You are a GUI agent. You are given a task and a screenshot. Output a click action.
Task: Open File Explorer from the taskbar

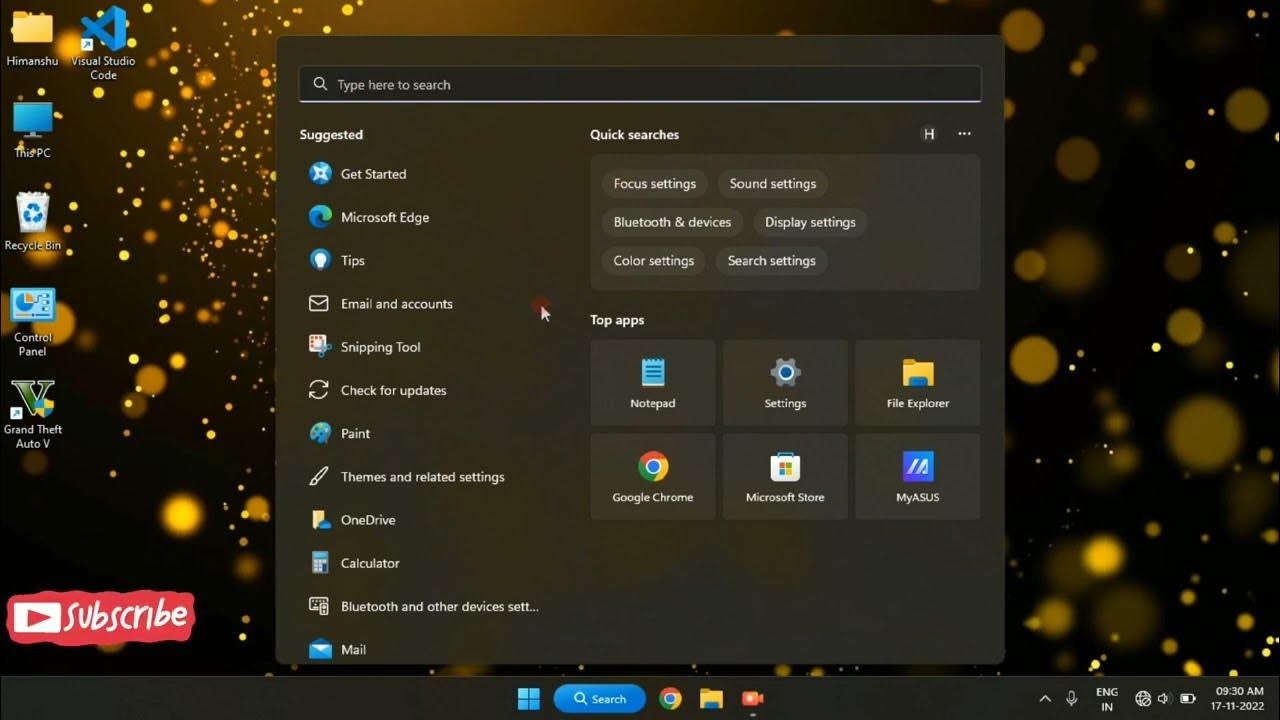click(x=711, y=699)
